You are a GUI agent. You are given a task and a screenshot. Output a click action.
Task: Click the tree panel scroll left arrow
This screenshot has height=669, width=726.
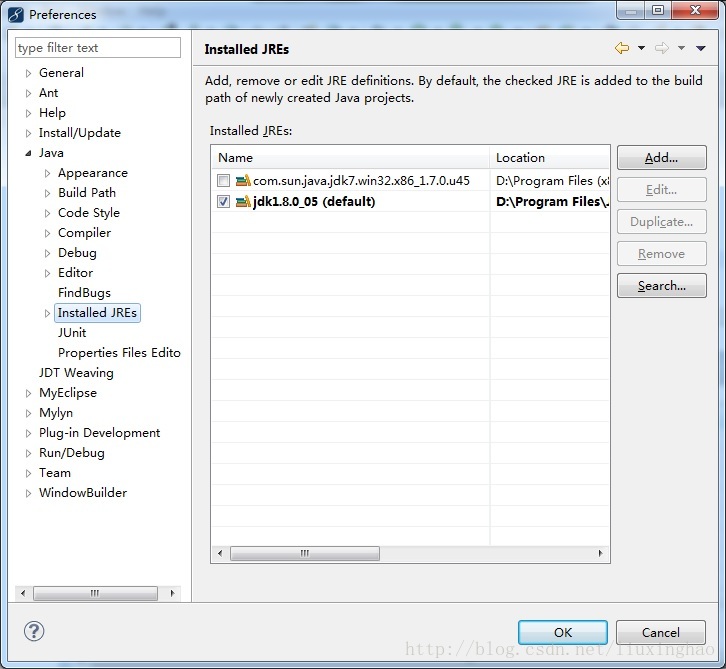(23, 593)
